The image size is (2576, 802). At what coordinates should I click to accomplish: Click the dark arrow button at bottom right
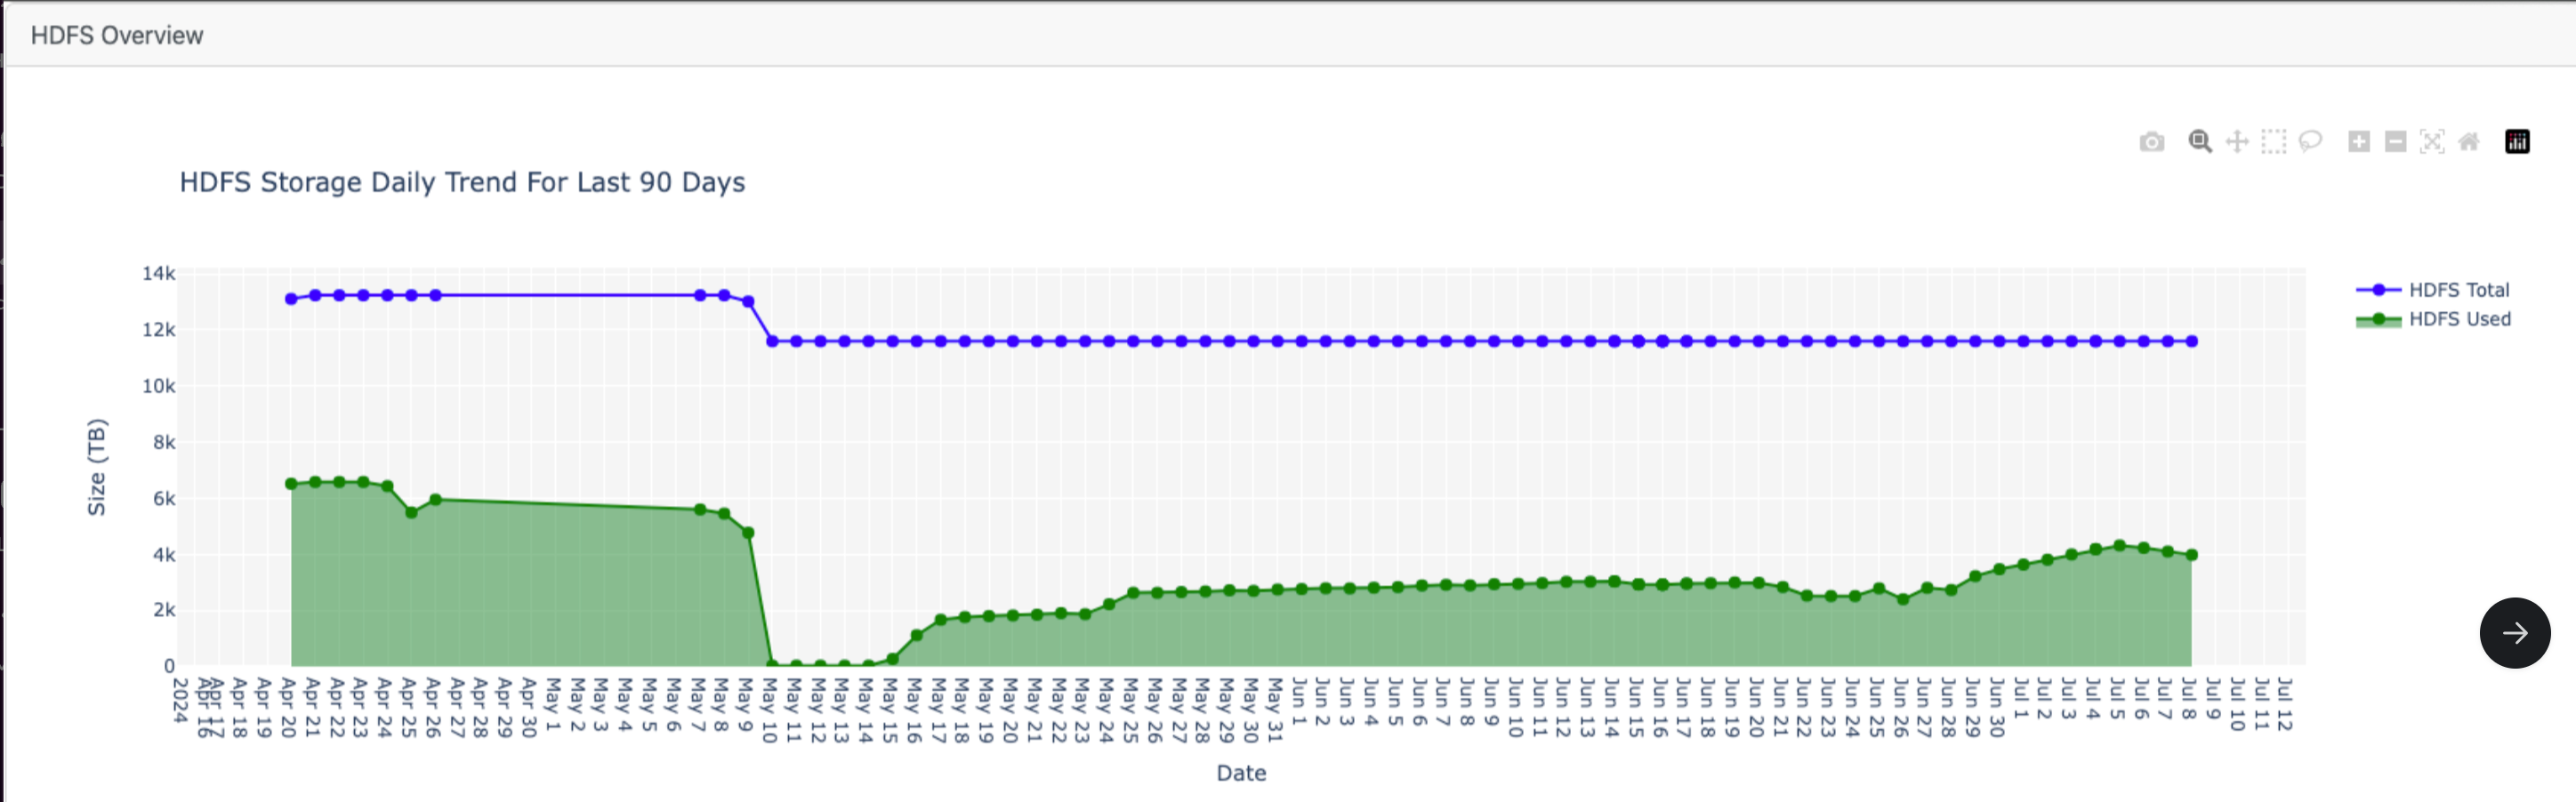tap(2515, 632)
